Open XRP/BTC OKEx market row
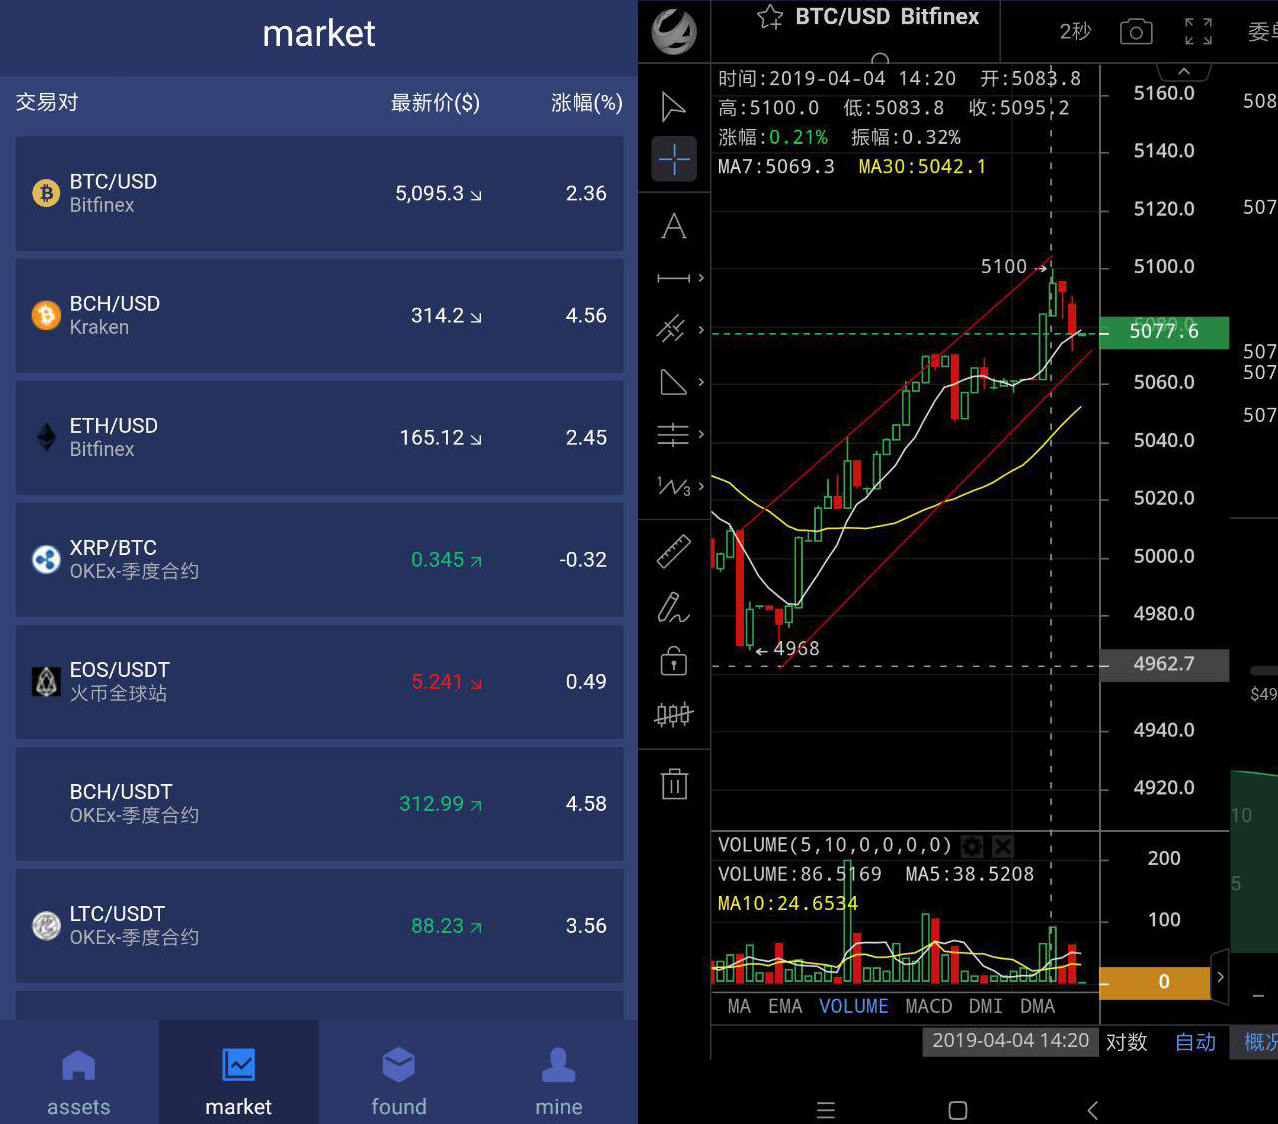This screenshot has height=1124, width=1278. click(319, 559)
